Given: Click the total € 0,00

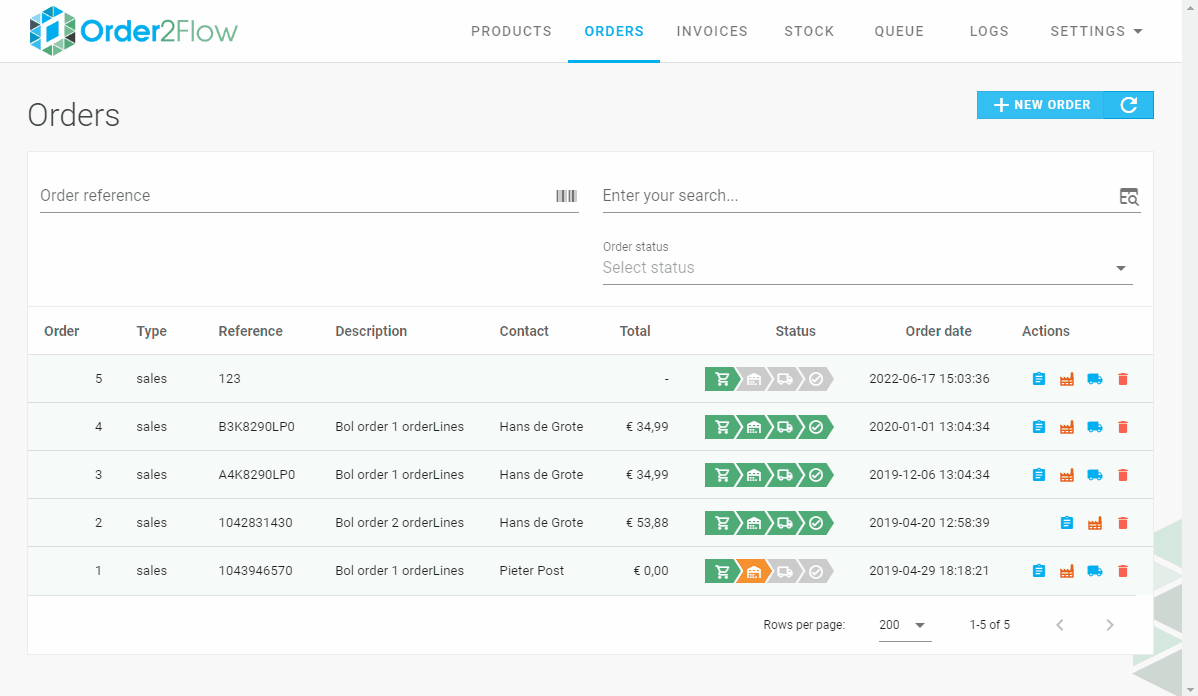Looking at the screenshot, I should pos(651,571).
